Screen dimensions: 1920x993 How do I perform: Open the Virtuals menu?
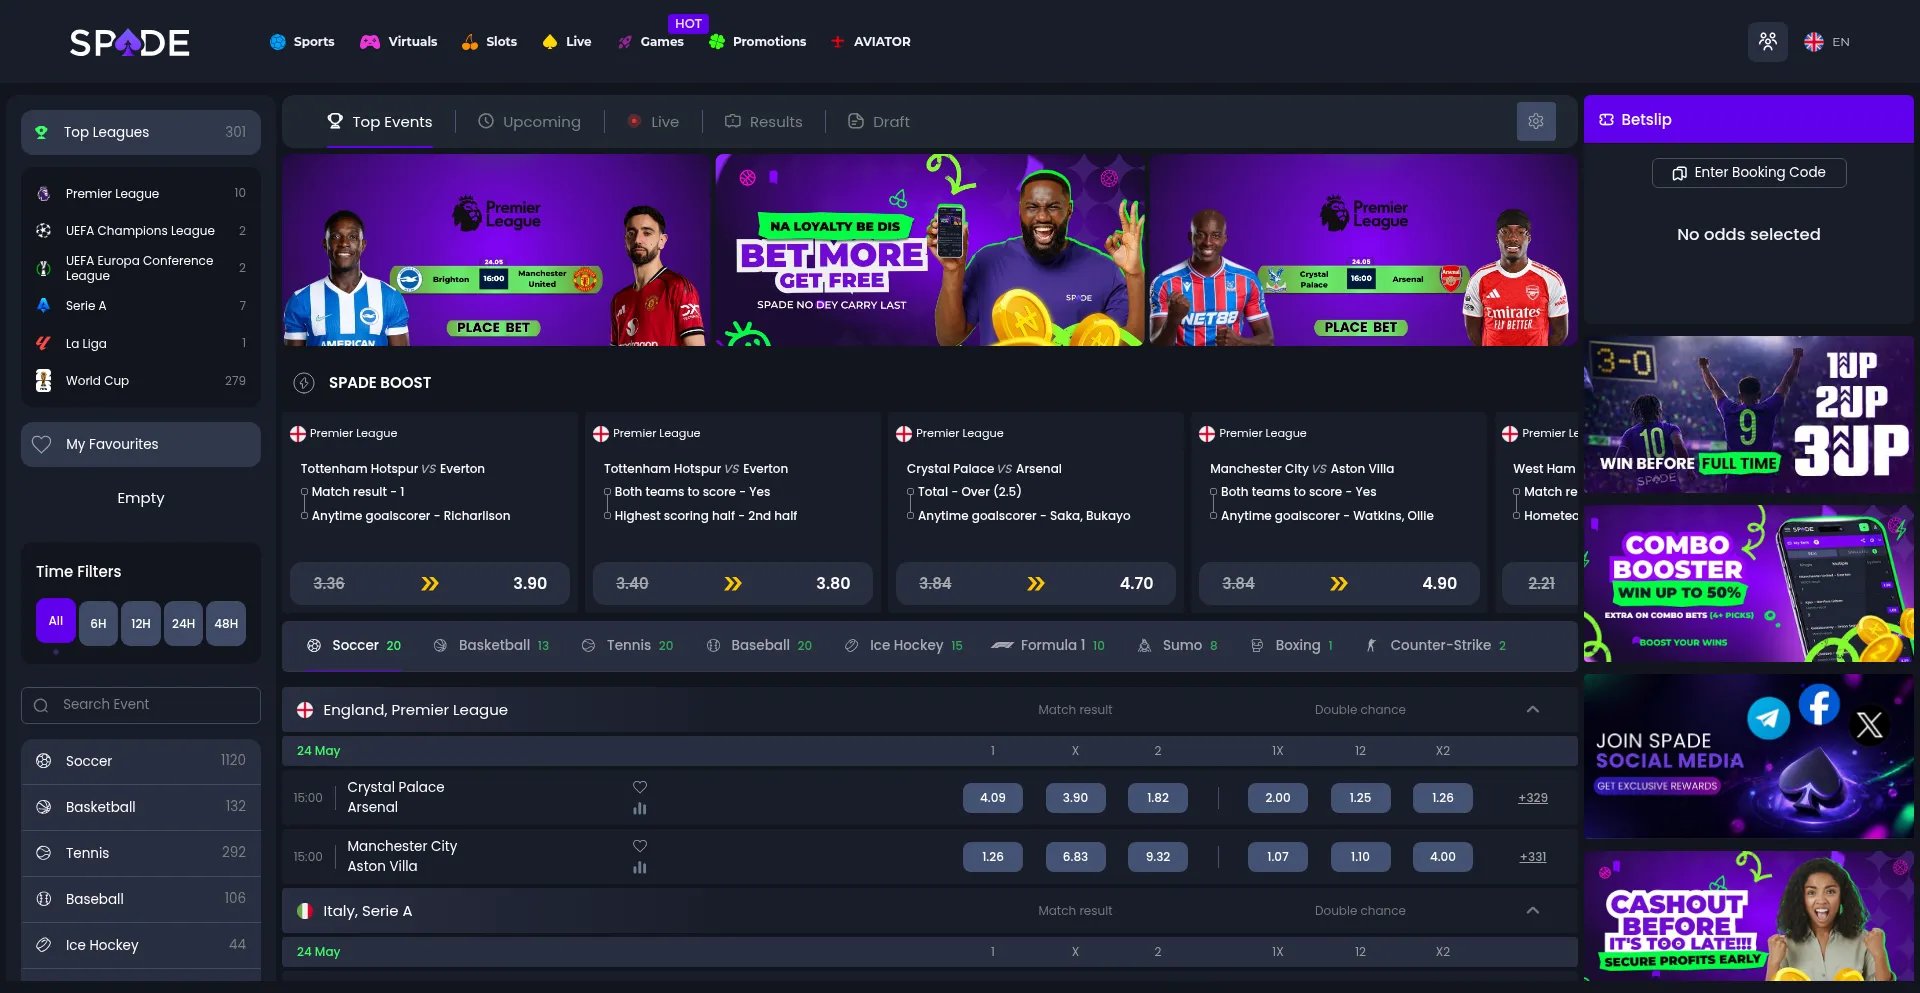click(399, 42)
